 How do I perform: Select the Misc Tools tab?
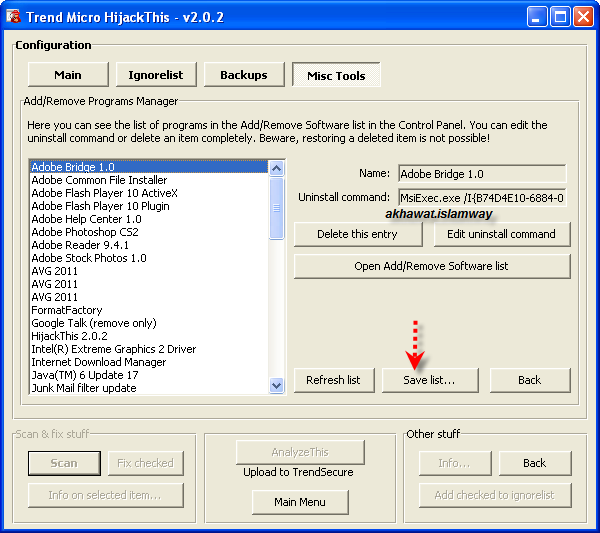tap(336, 75)
